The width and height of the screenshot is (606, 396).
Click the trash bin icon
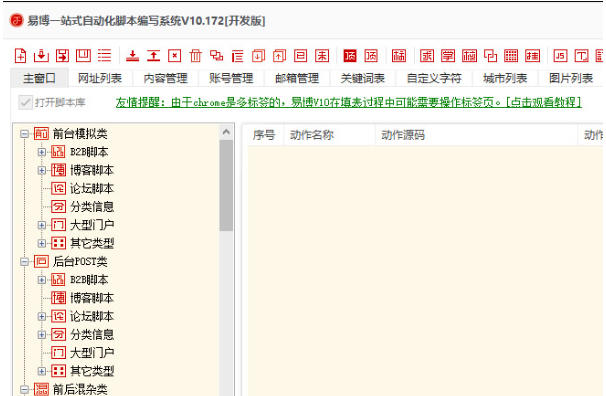(x=196, y=56)
